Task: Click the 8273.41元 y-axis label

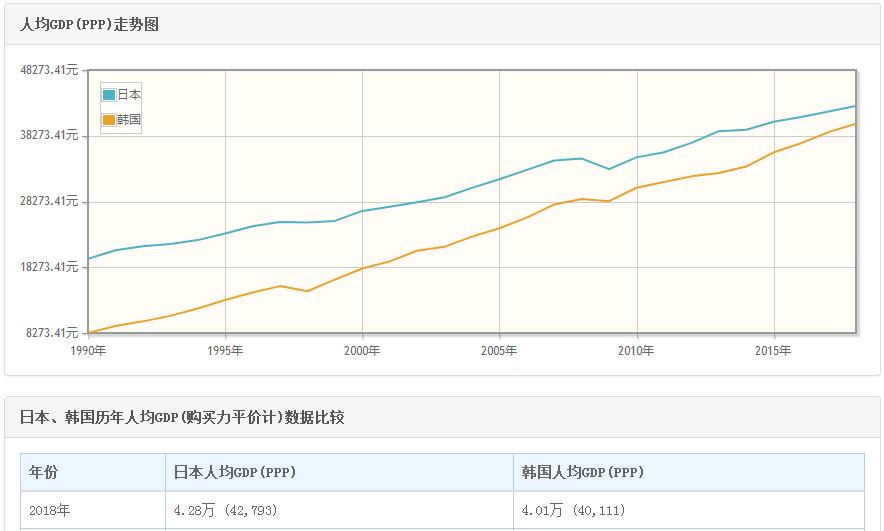Action: [52, 333]
